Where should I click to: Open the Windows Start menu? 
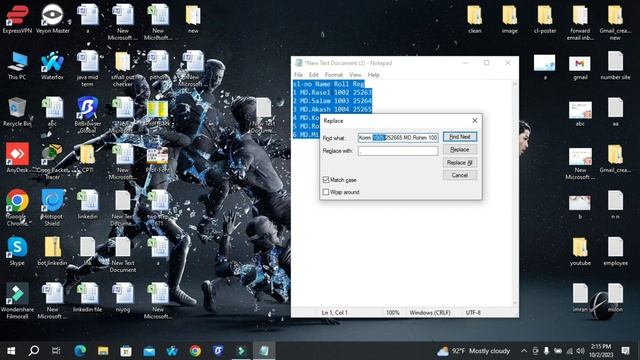pos(11,351)
